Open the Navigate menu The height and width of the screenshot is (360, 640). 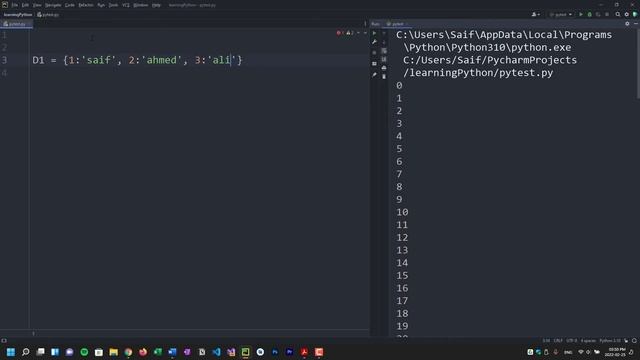(53, 5)
